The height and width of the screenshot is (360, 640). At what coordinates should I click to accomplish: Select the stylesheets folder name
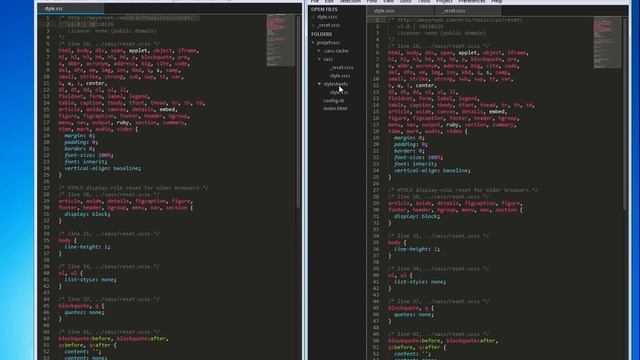click(336, 84)
